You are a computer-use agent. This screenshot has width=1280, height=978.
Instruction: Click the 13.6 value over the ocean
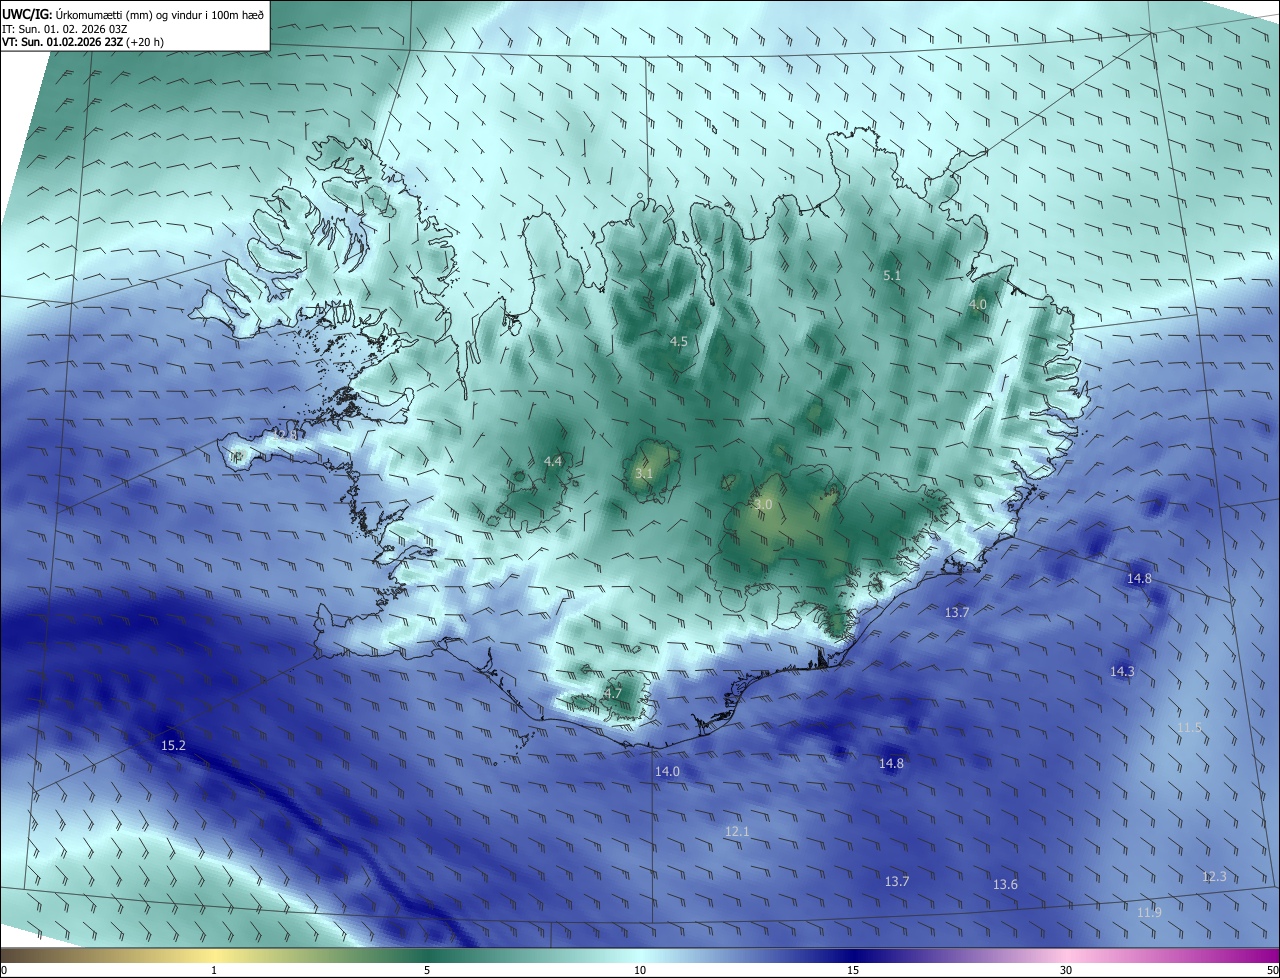coord(1005,885)
